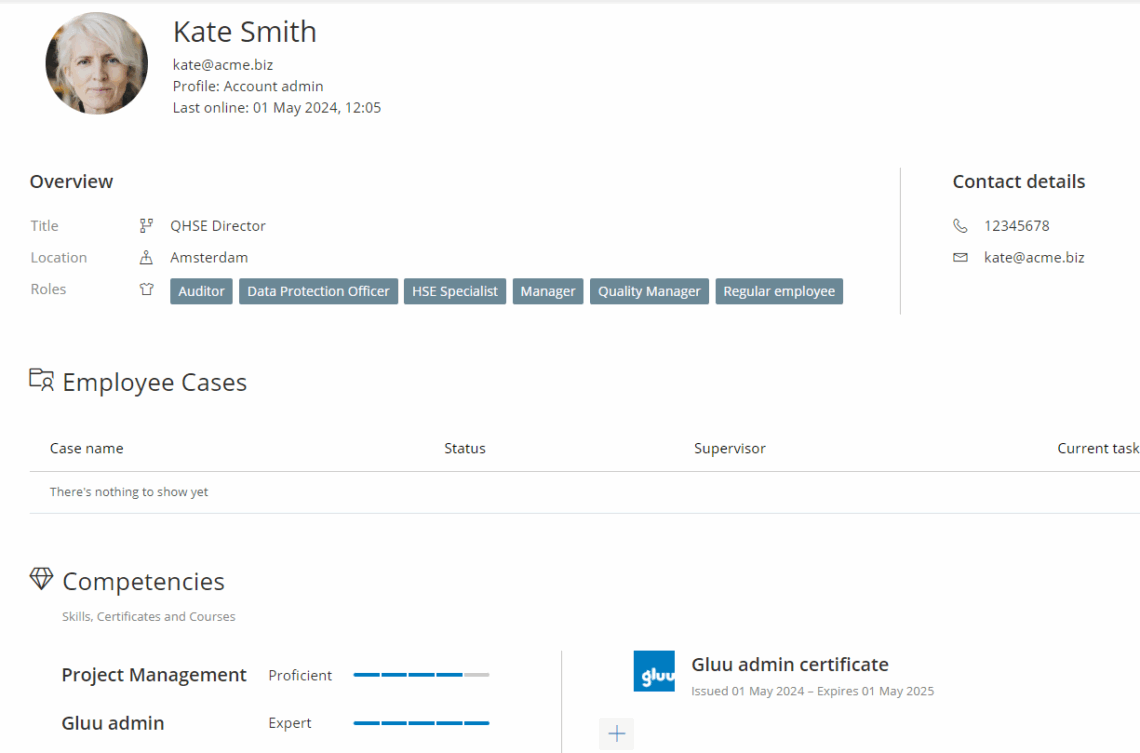This screenshot has height=753, width=1140.
Task: Click the envelope icon in Contact details
Action: 960,258
